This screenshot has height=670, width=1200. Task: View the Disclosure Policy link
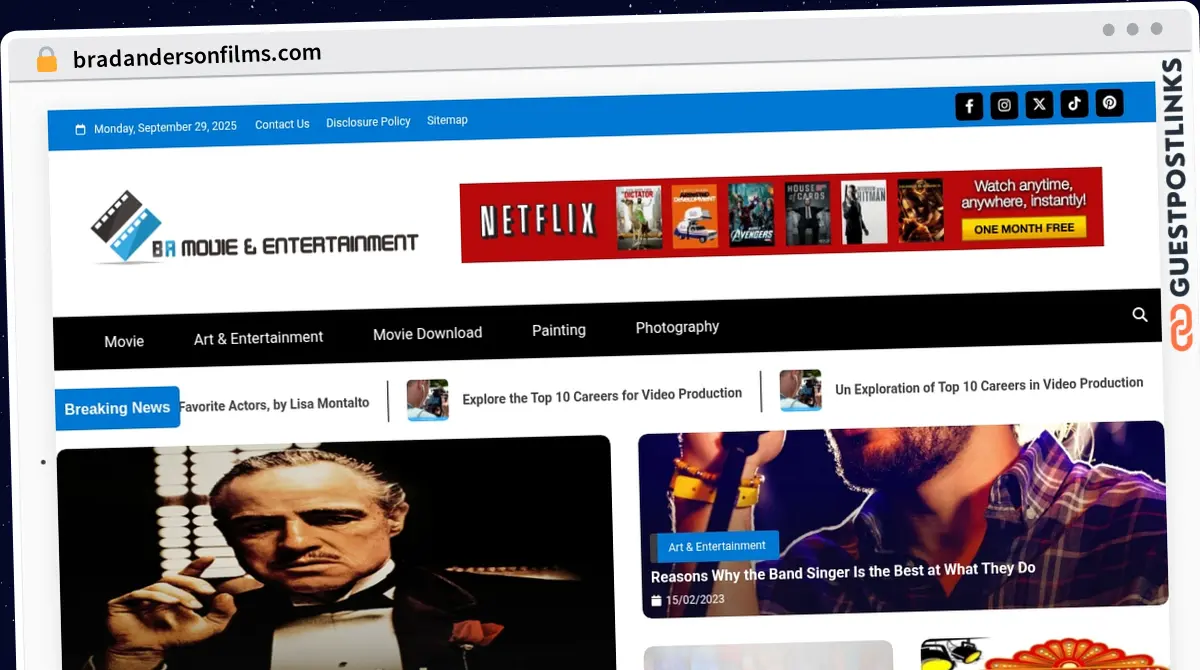368,122
